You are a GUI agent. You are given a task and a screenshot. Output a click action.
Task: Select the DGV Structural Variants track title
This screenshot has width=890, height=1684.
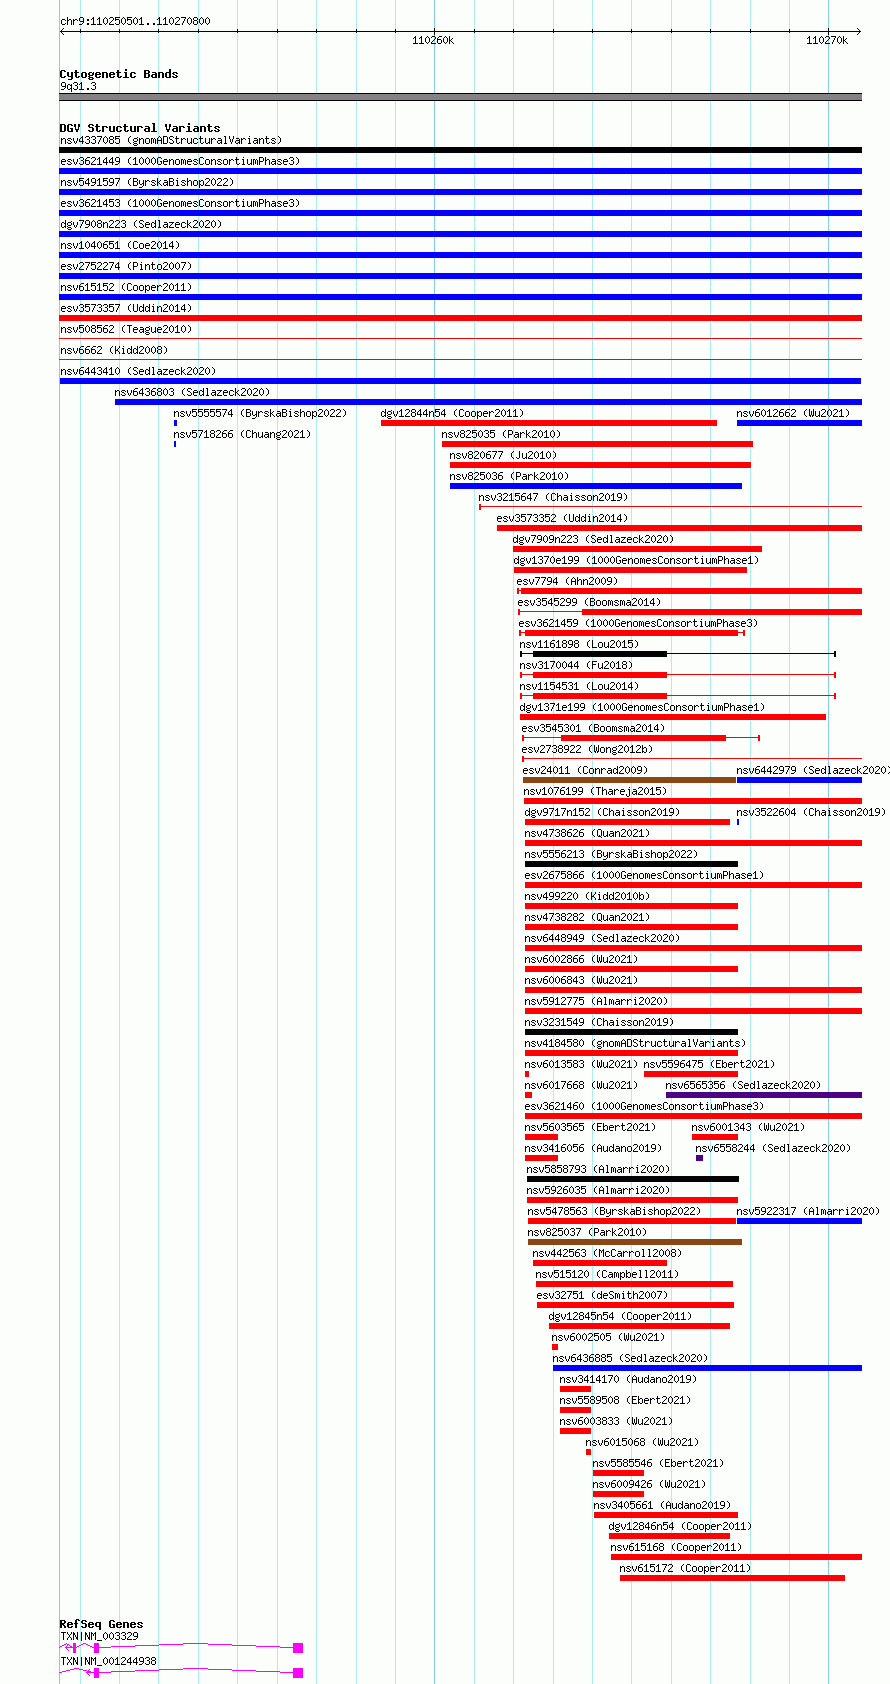pyautogui.click(x=140, y=128)
